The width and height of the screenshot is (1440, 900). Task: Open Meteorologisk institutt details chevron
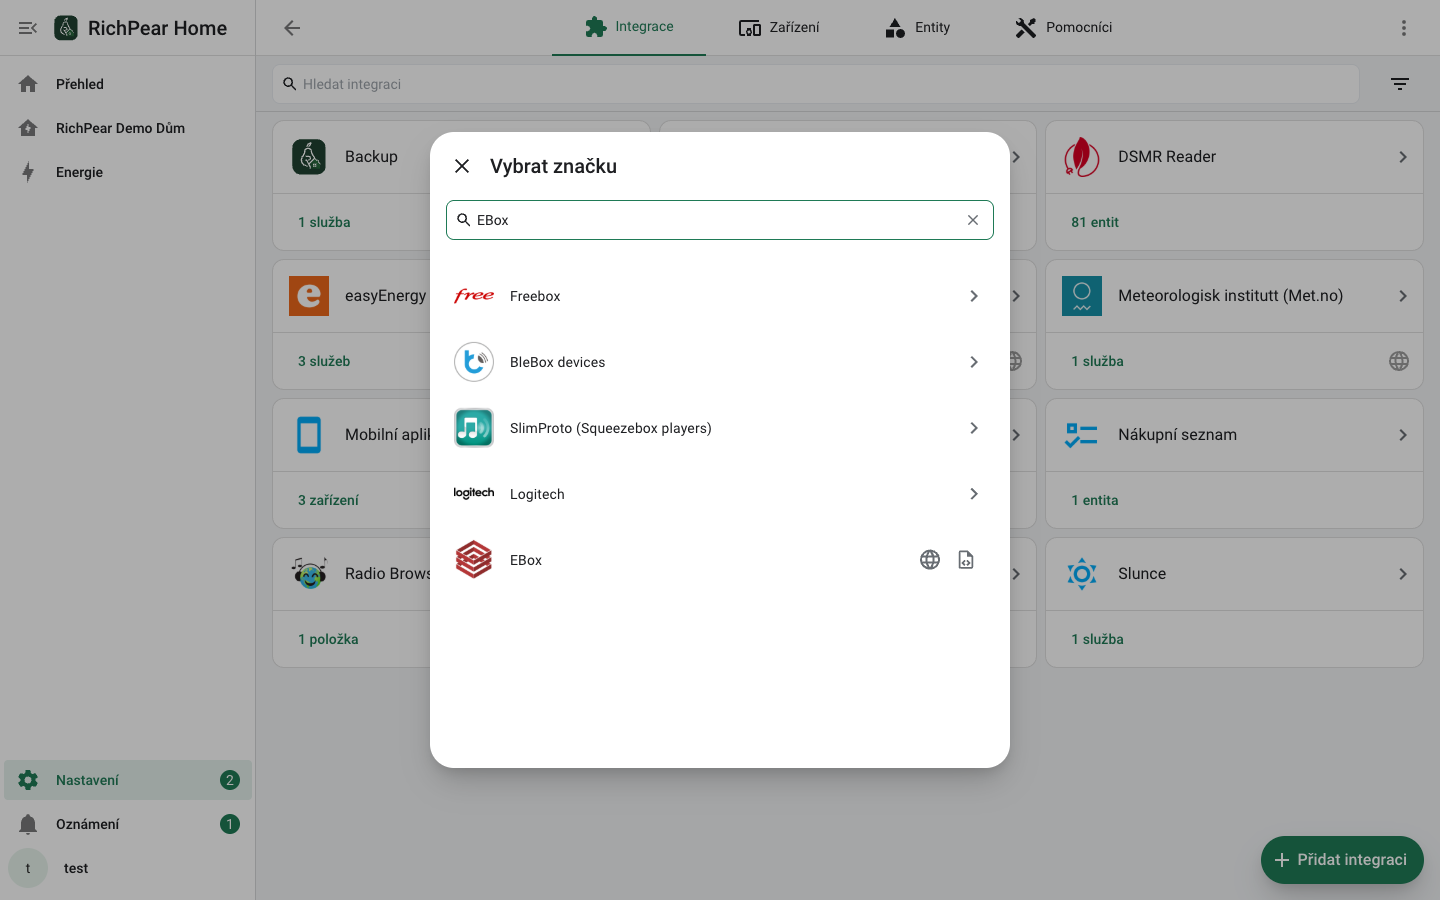click(1403, 296)
